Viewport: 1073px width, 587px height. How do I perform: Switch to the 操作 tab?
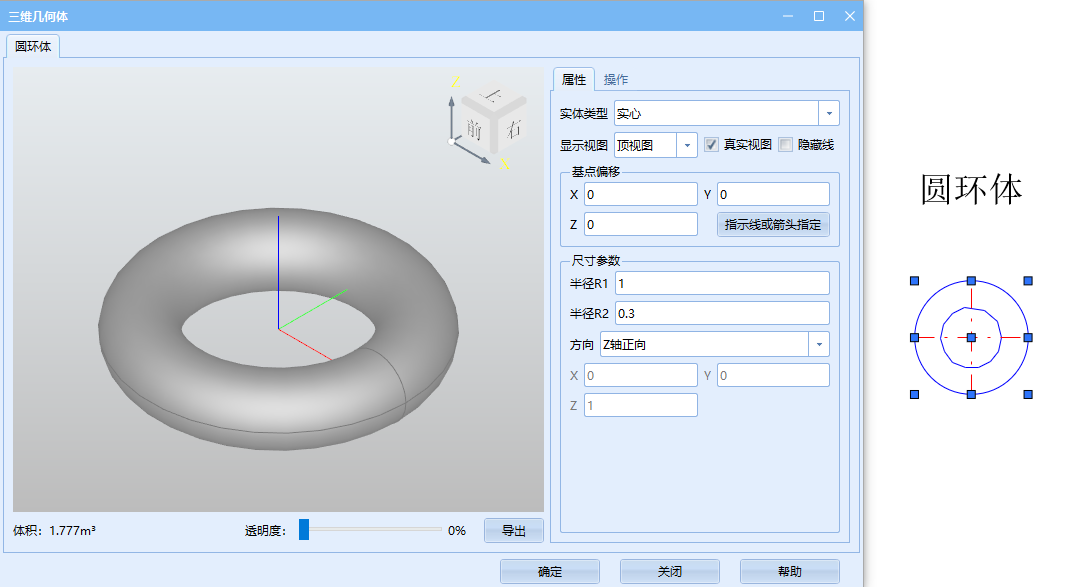[616, 80]
